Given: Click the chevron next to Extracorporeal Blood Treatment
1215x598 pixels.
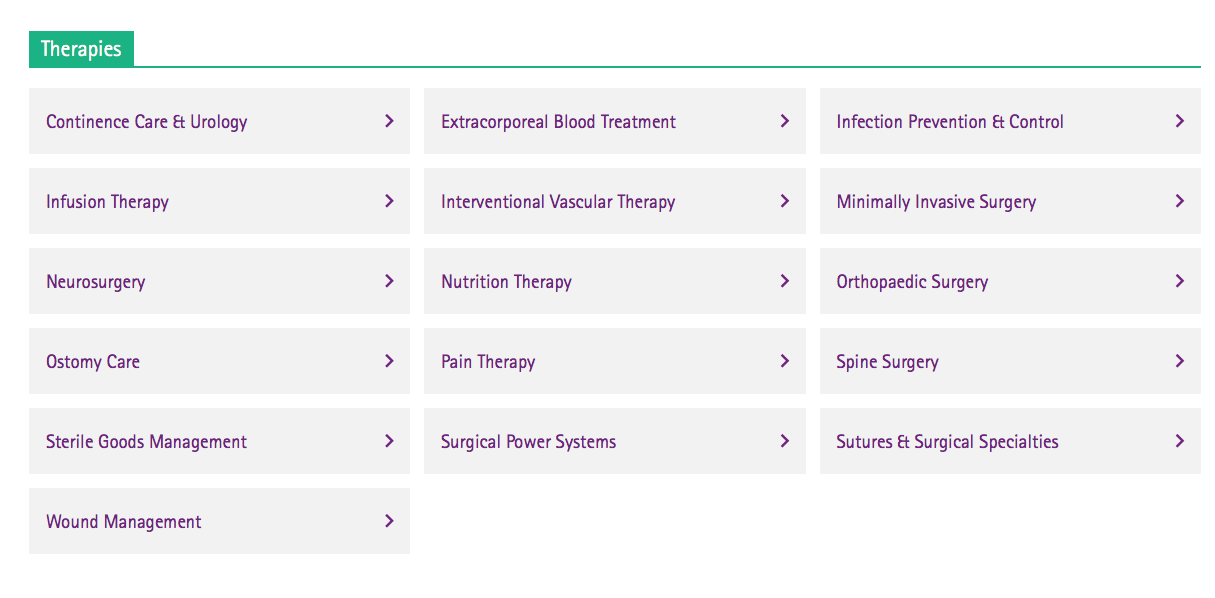Looking at the screenshot, I should (x=784, y=121).
